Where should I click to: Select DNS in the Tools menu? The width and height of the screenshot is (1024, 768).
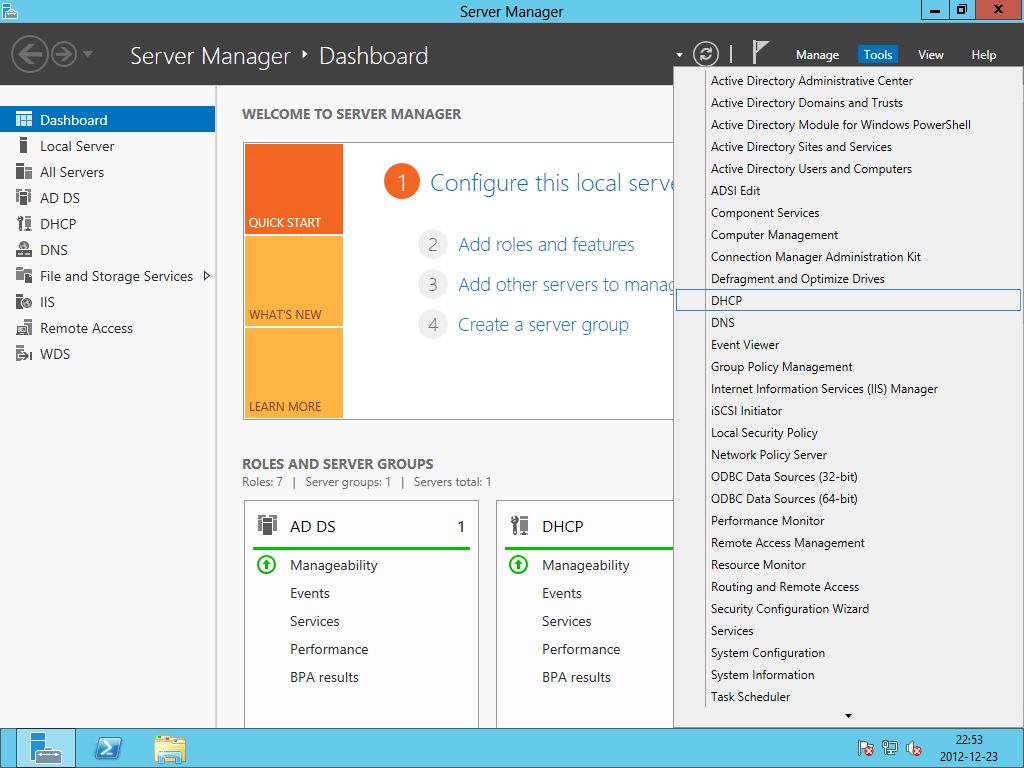click(x=848, y=323)
